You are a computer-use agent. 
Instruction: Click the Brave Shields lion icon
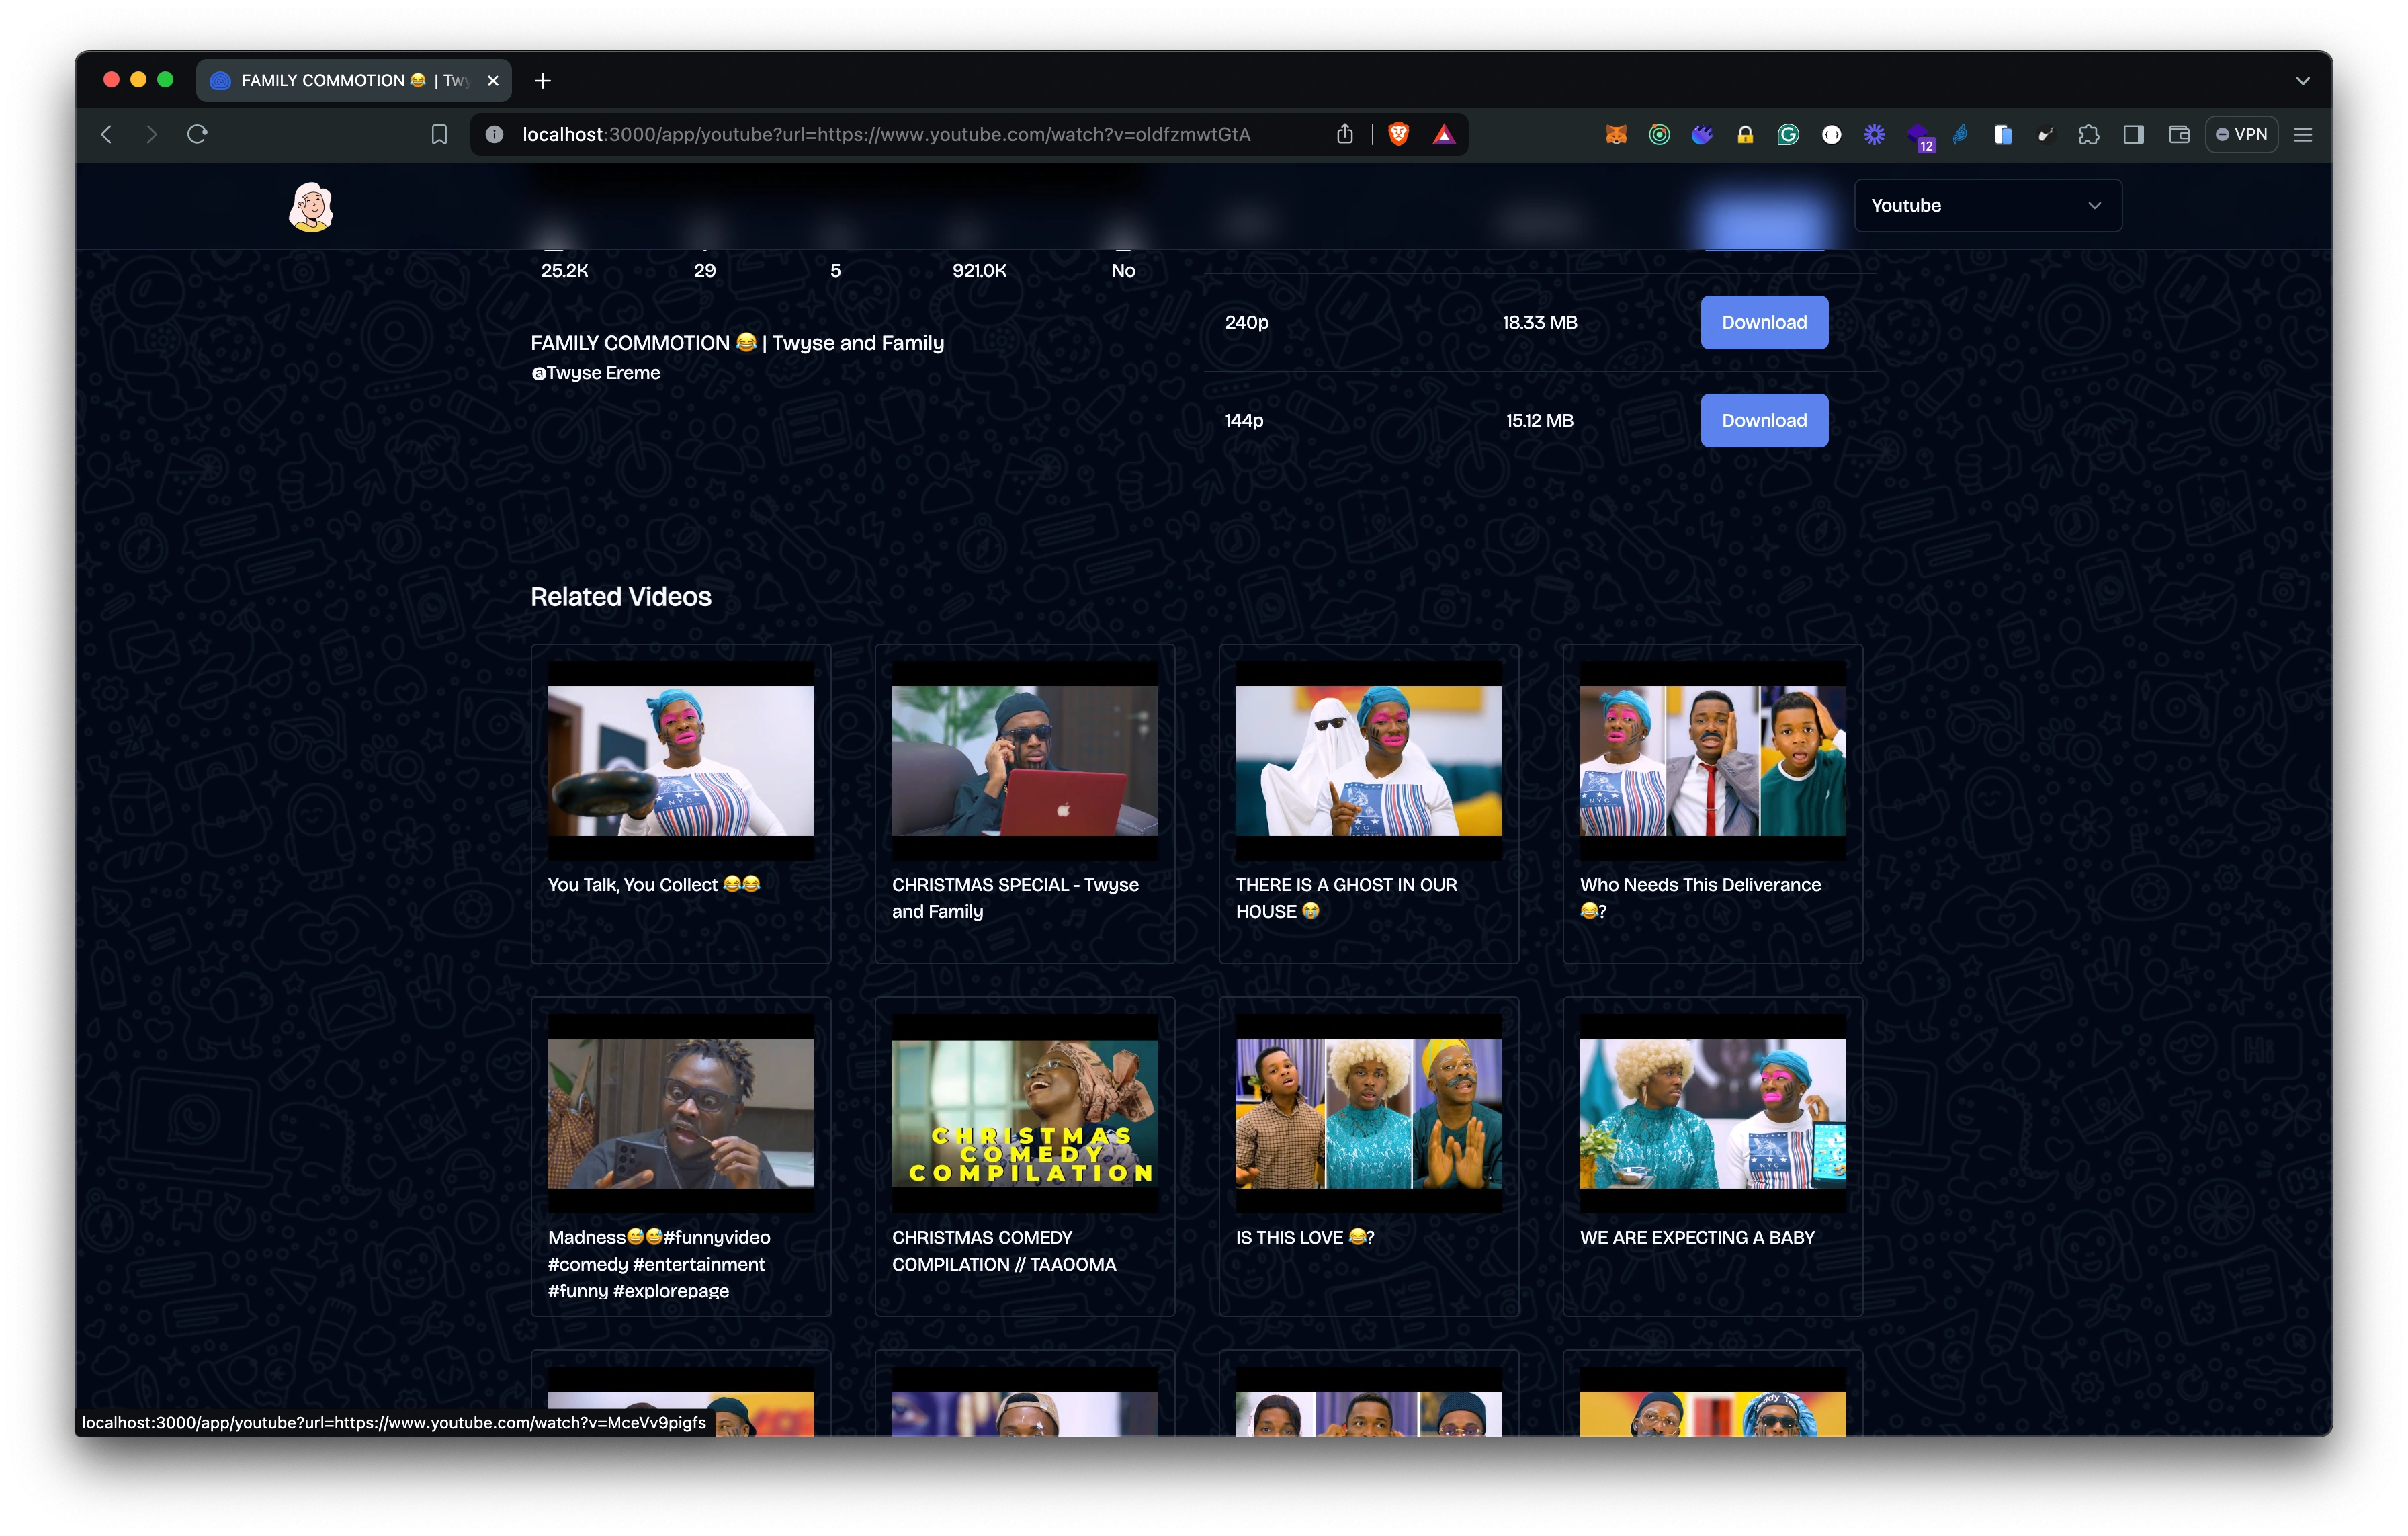pyautogui.click(x=1399, y=135)
